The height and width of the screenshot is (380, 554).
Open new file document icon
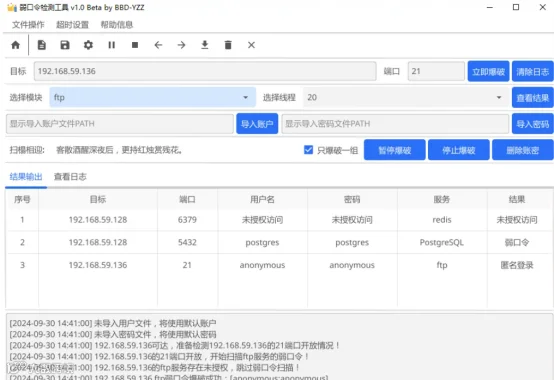click(42, 45)
